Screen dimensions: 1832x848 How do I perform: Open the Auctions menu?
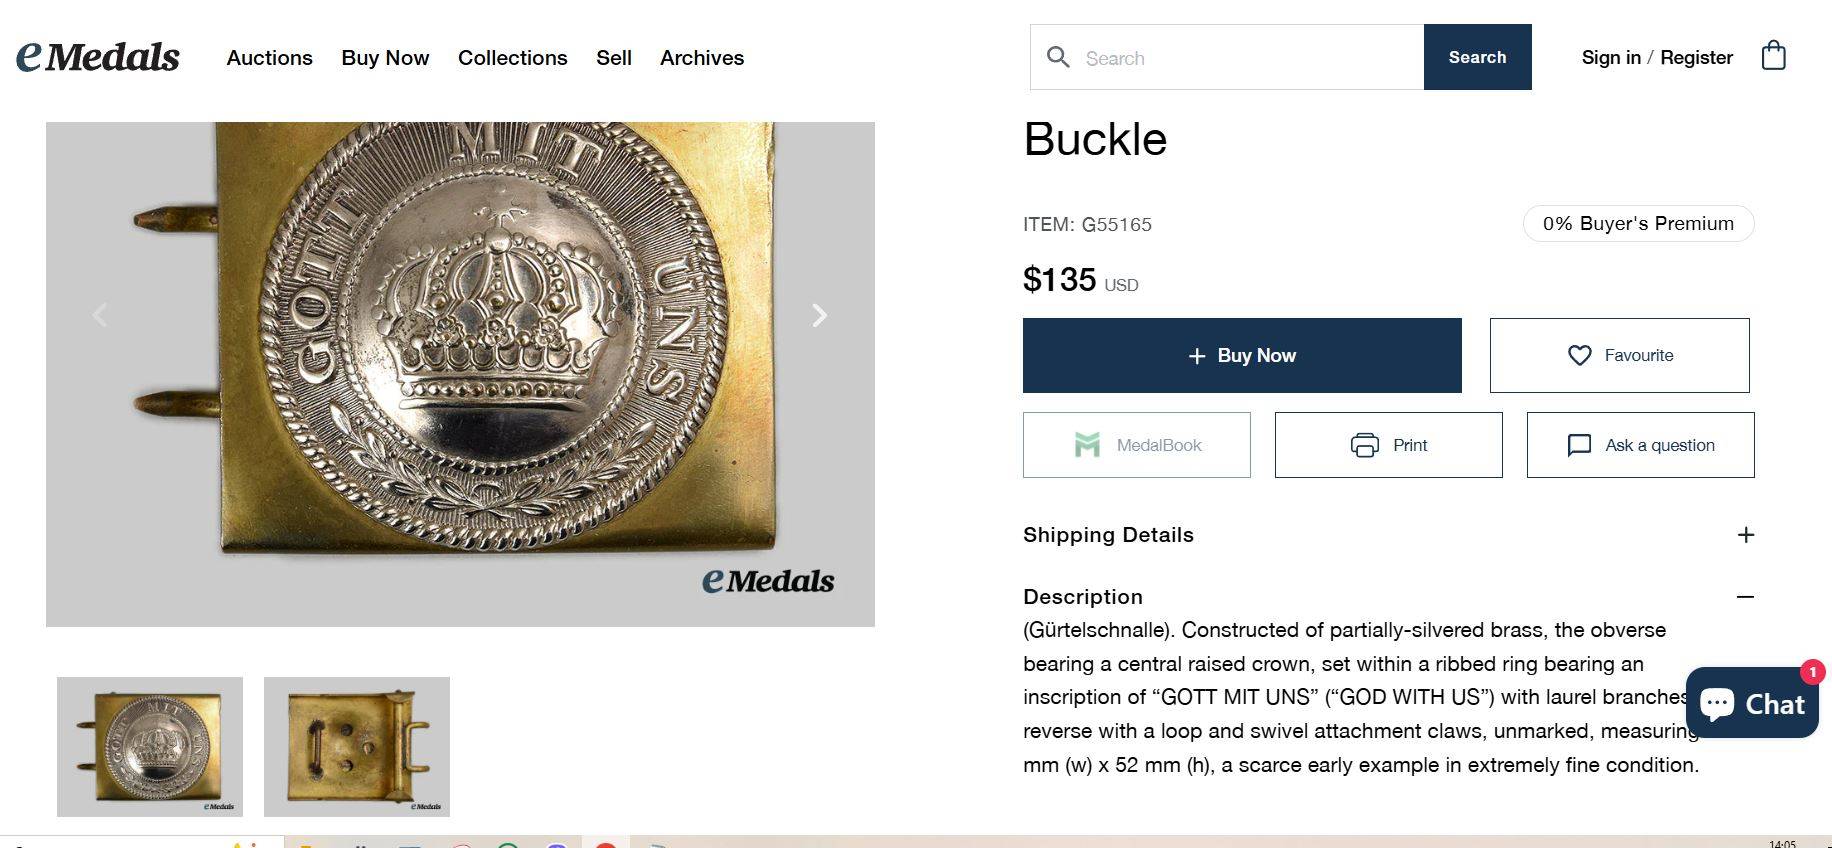[x=269, y=58]
